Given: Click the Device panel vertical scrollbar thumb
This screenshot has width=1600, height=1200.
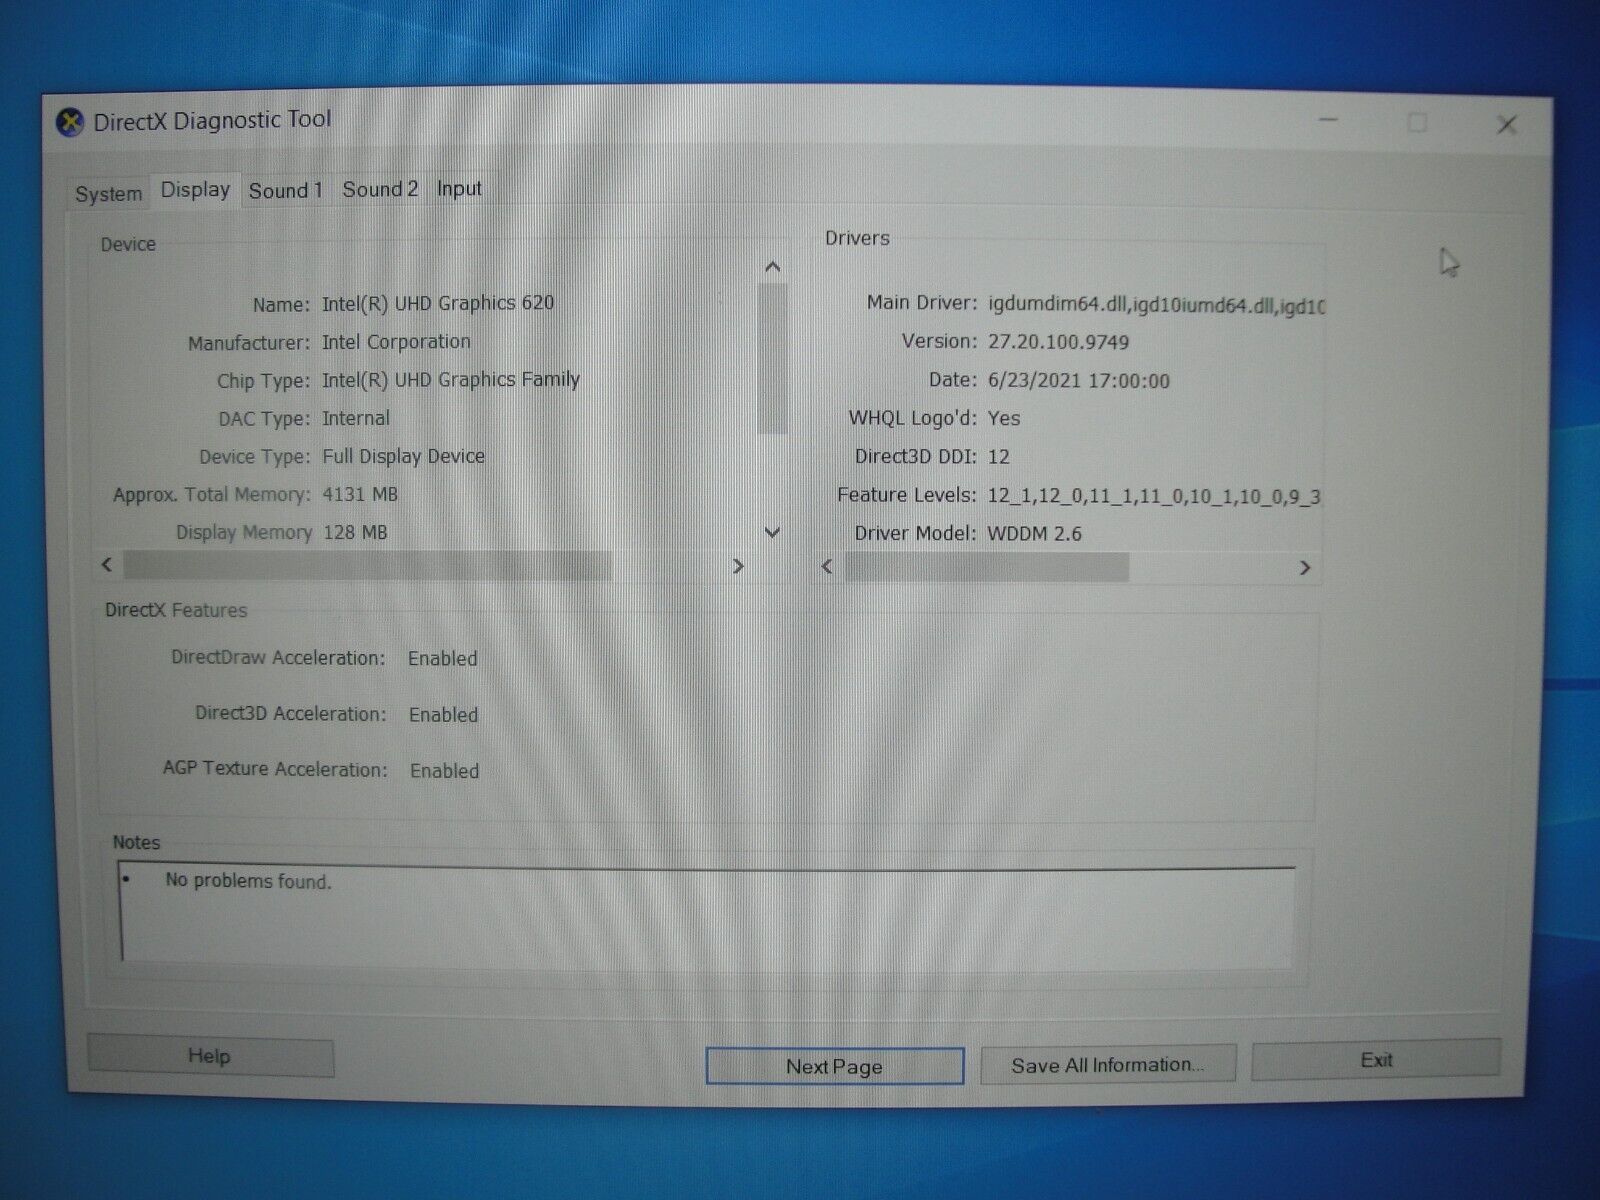Looking at the screenshot, I should tap(772, 358).
